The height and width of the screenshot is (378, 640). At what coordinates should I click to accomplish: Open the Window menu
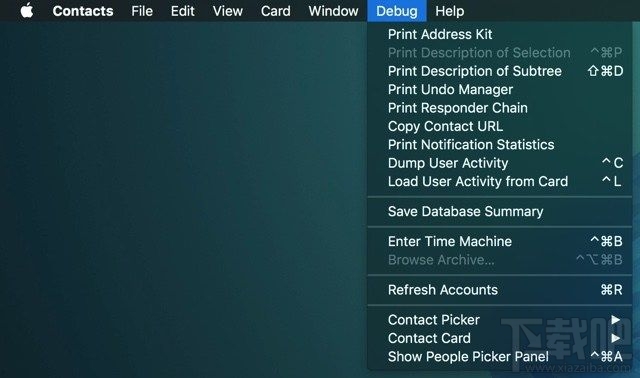coord(333,11)
